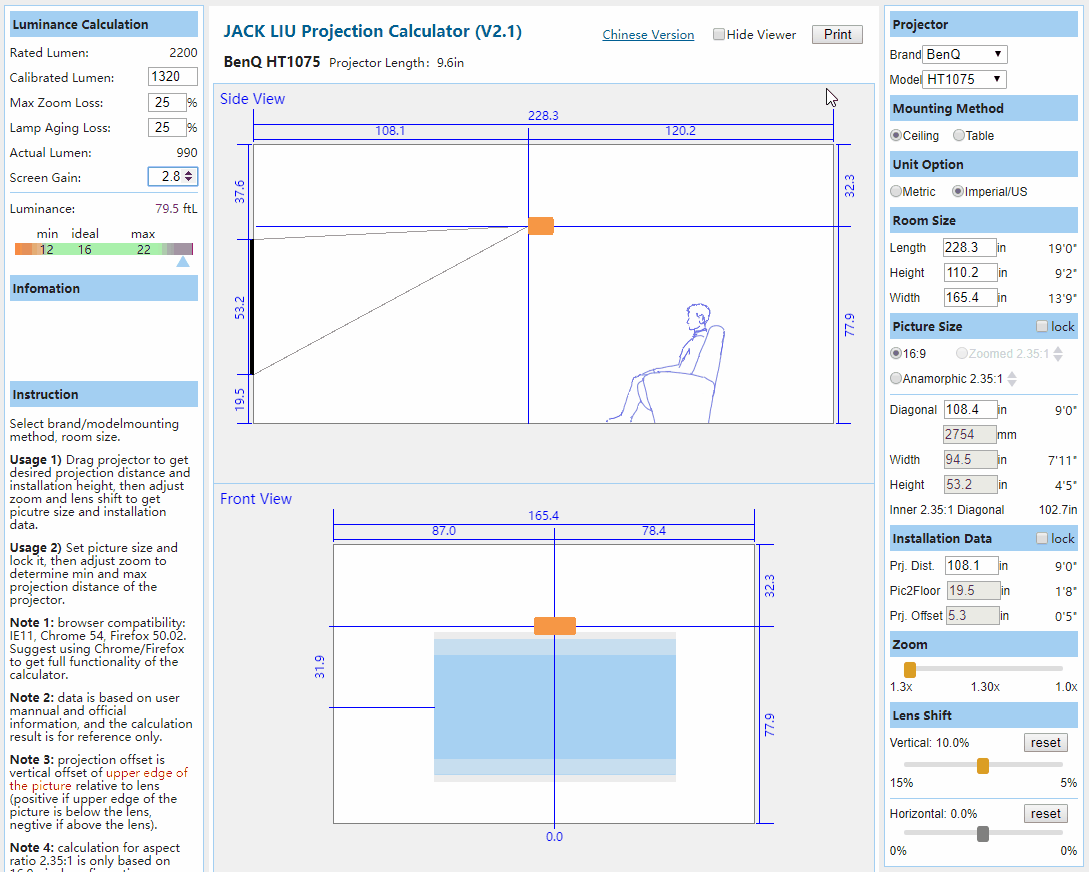Reset the vertical lens shift

tap(1045, 743)
